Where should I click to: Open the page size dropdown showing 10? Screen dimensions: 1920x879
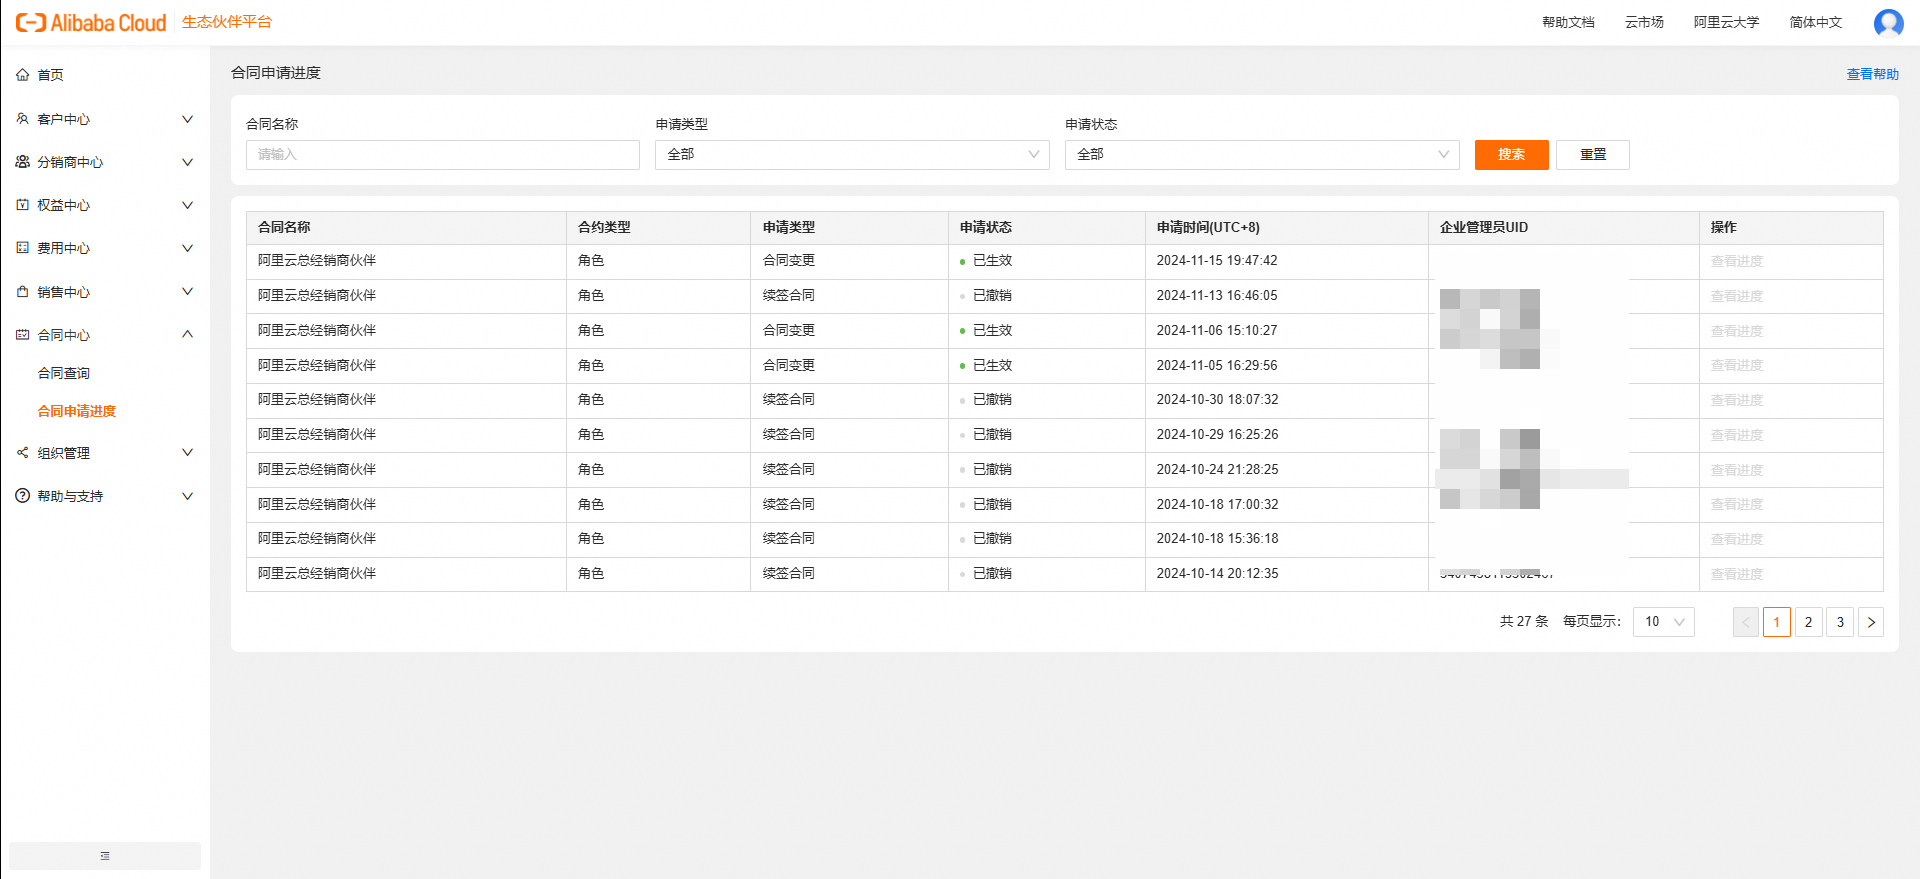tap(1664, 622)
